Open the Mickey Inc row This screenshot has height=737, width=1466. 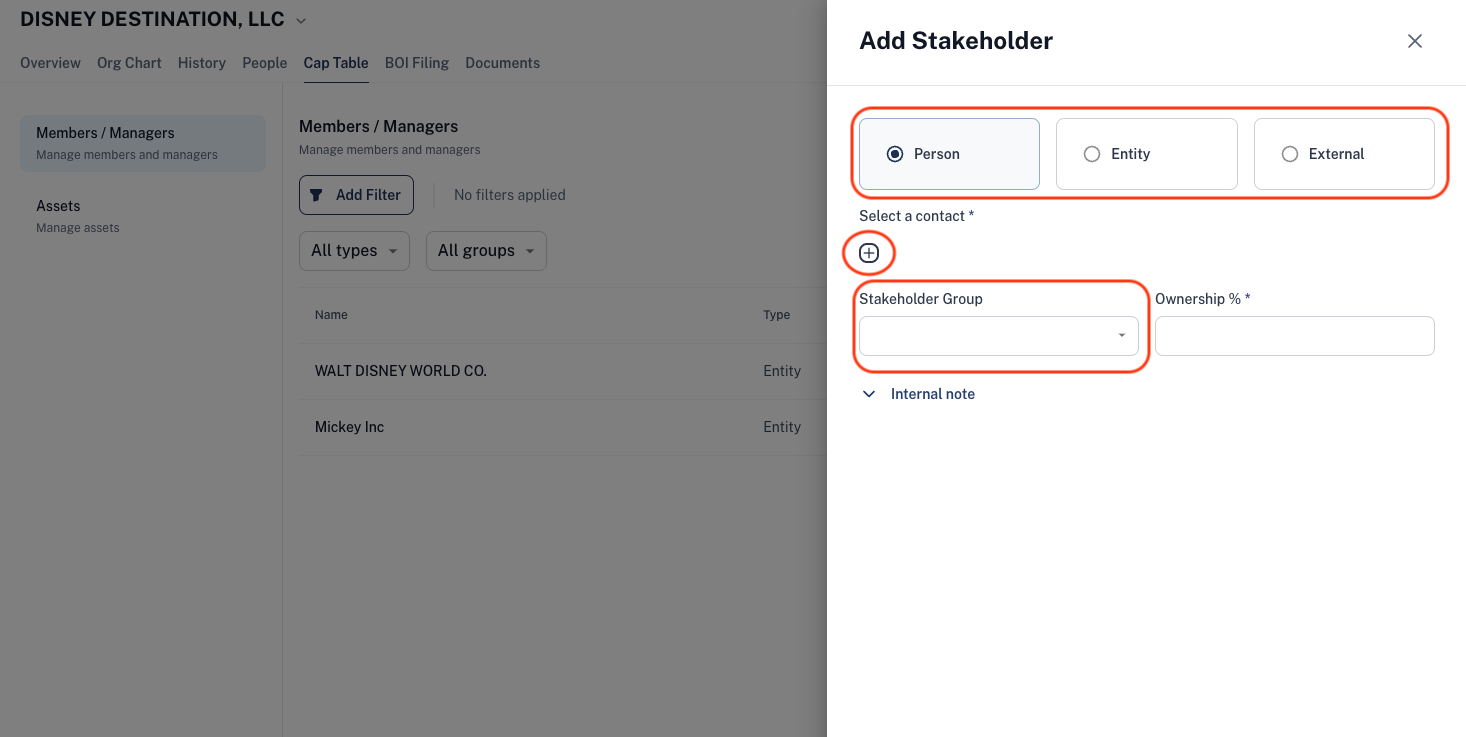pos(563,427)
